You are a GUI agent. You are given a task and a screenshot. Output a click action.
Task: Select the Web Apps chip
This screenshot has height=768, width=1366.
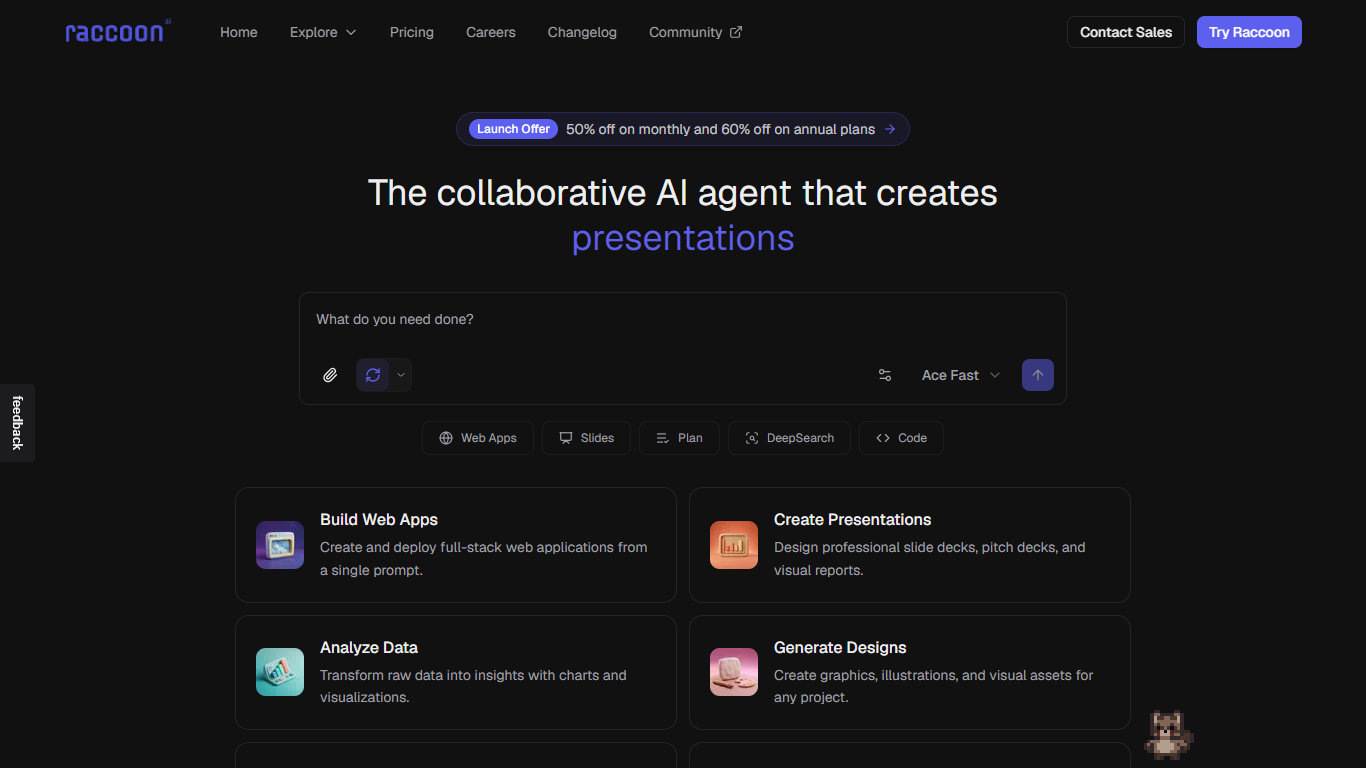tap(478, 438)
